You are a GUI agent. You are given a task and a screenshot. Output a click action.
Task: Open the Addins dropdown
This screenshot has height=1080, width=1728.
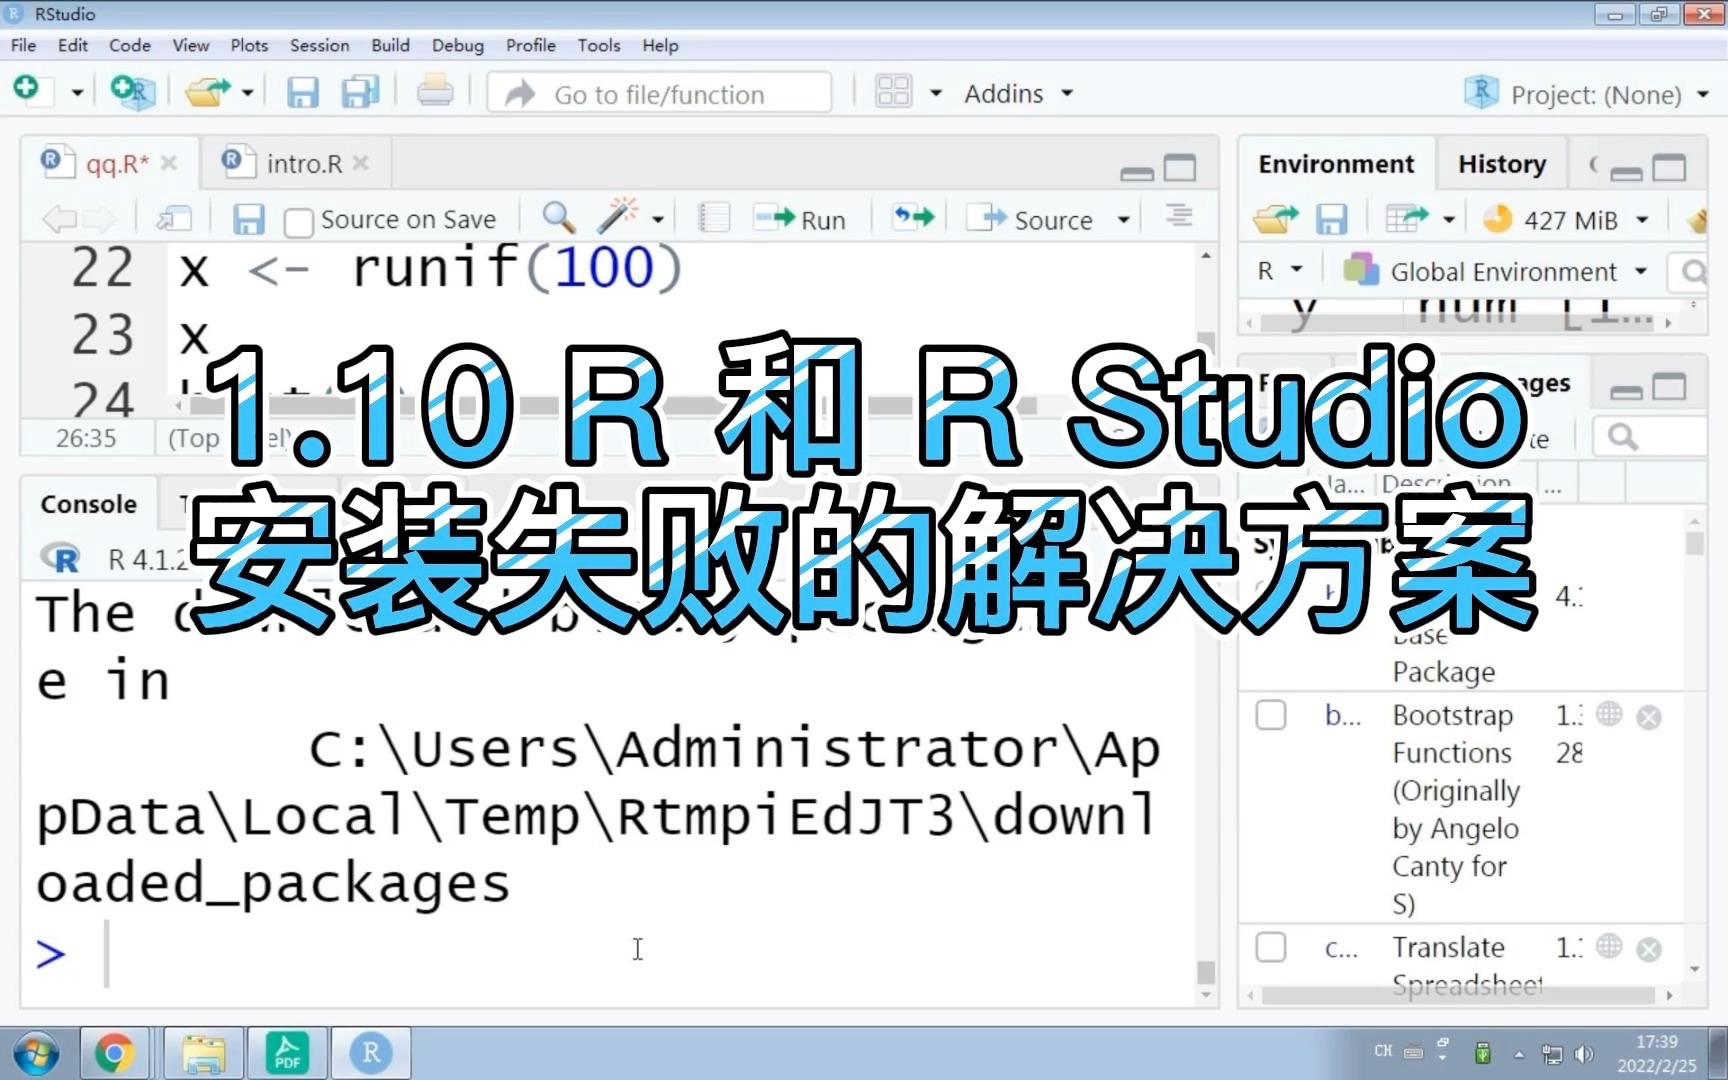(x=1018, y=94)
